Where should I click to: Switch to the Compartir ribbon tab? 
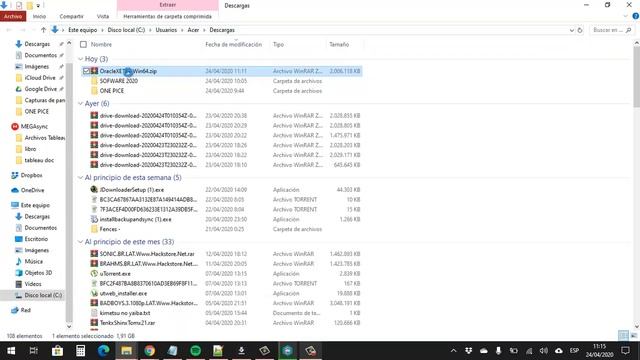point(71,16)
